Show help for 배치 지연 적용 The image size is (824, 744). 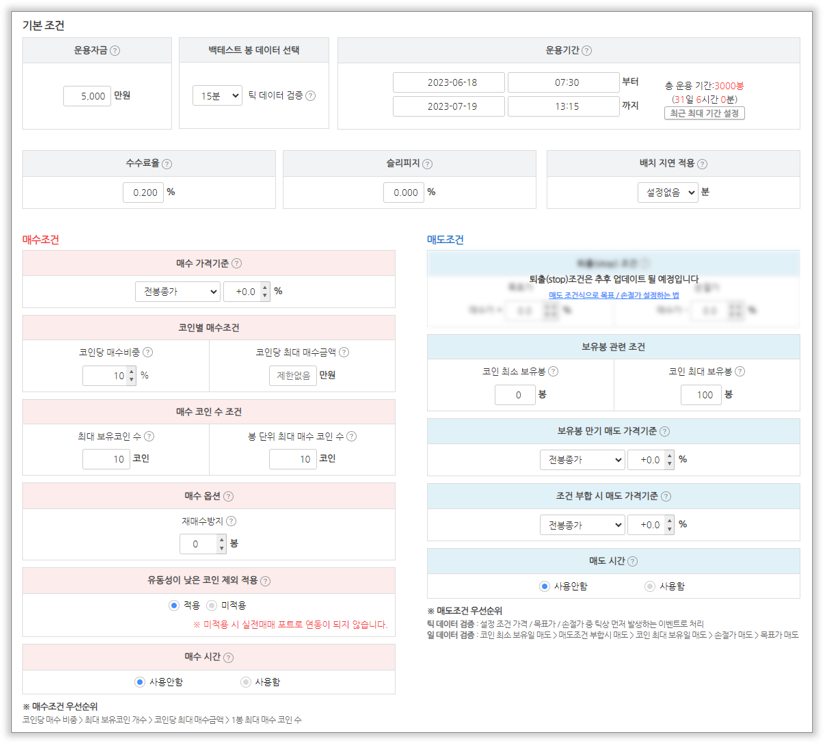click(x=703, y=164)
